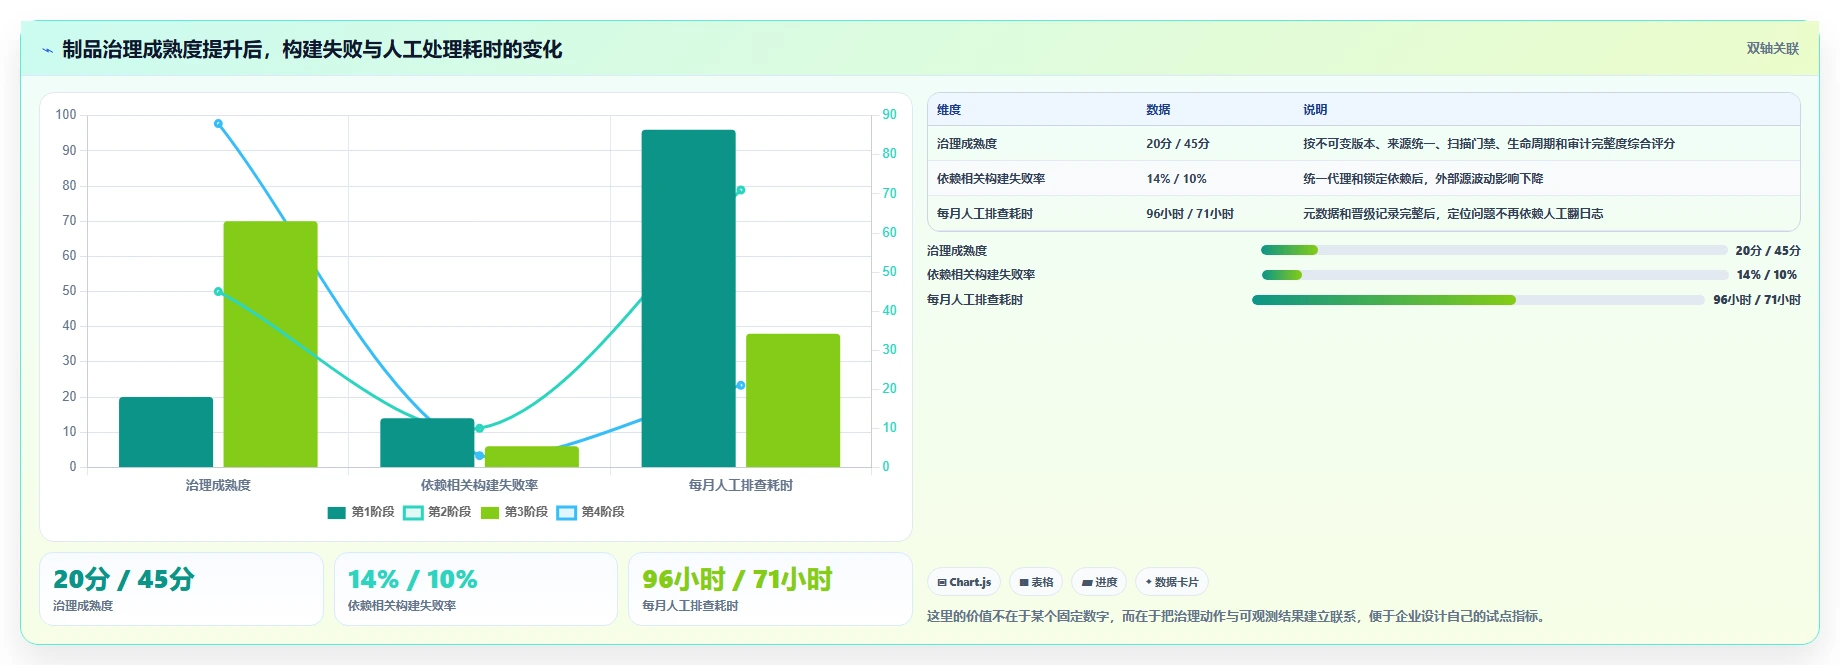Click the icon left of the chart title

pos(47,50)
